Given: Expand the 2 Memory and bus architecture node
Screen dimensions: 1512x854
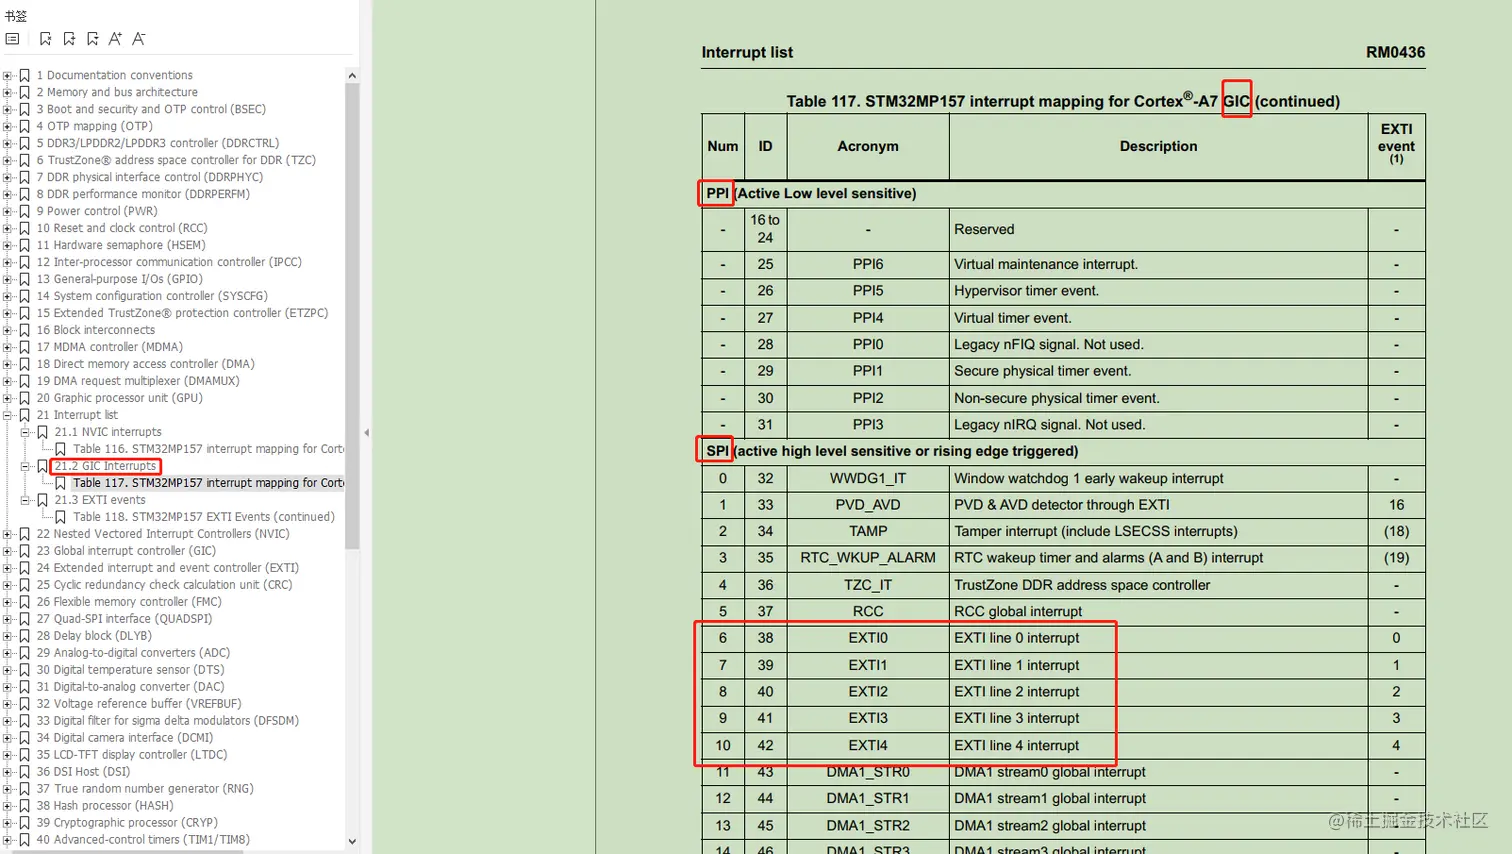Looking at the screenshot, I should pyautogui.click(x=8, y=92).
